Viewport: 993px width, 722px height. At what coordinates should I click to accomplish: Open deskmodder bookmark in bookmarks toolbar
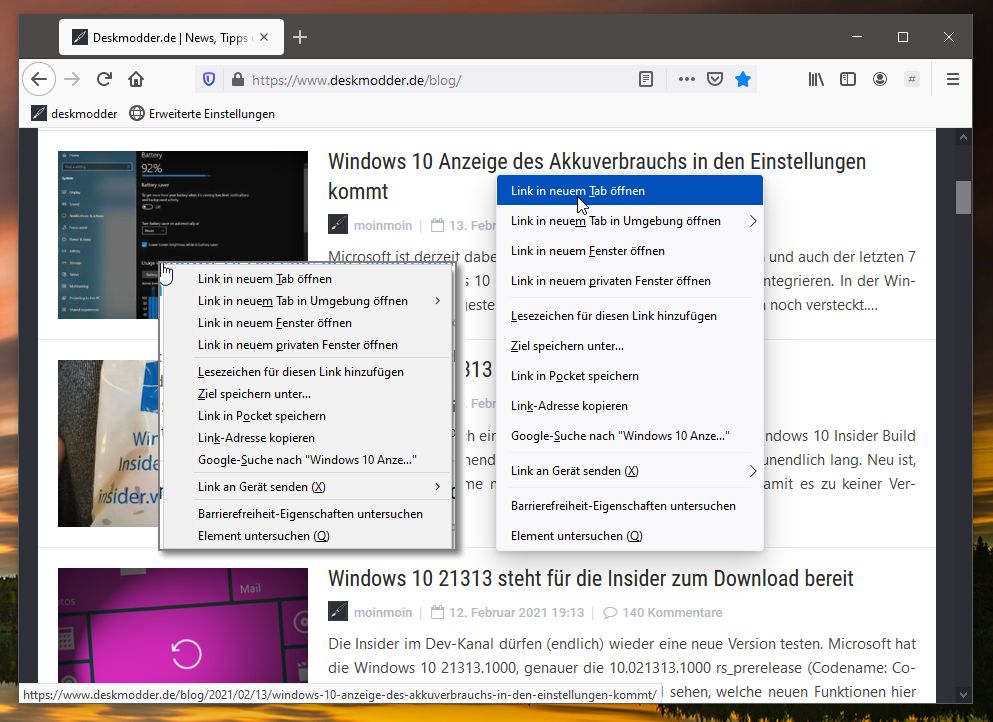click(x=75, y=114)
